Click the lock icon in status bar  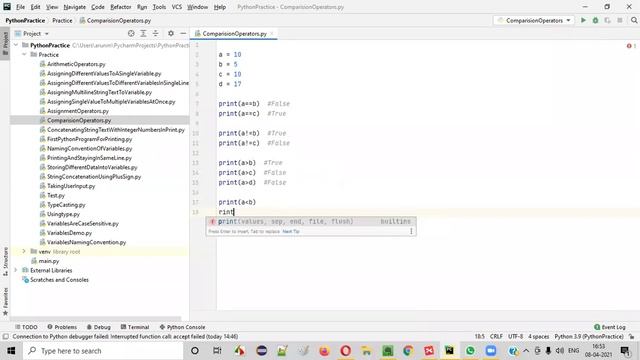(x=632, y=337)
